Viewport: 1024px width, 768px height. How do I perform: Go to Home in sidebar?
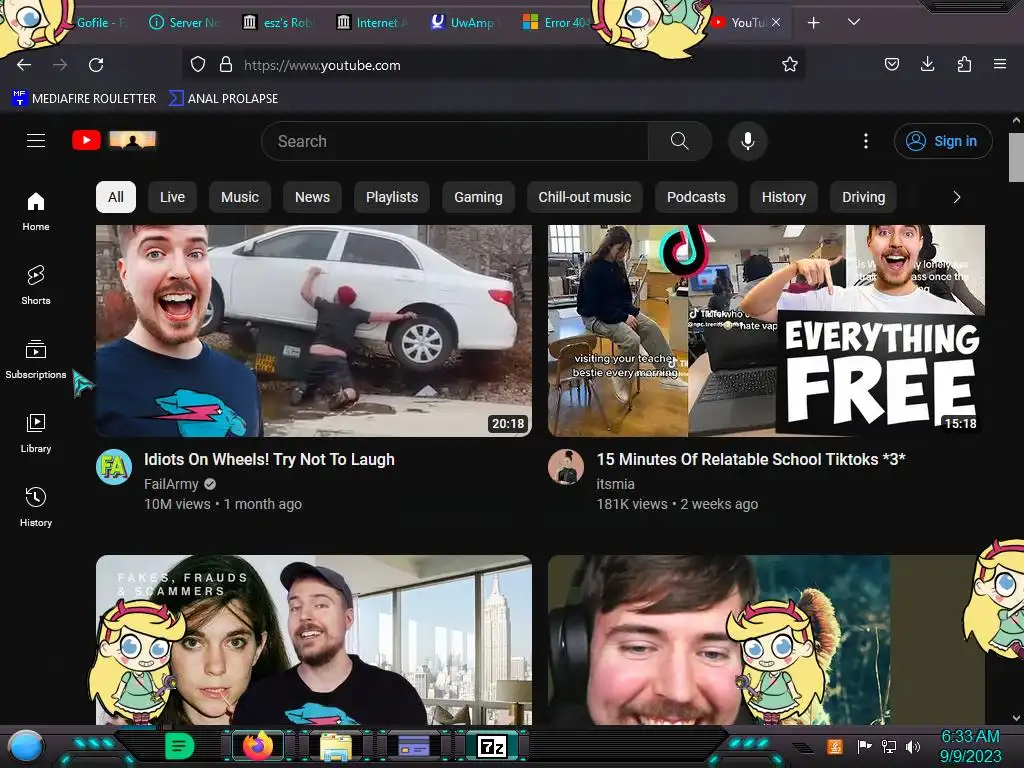(36, 211)
